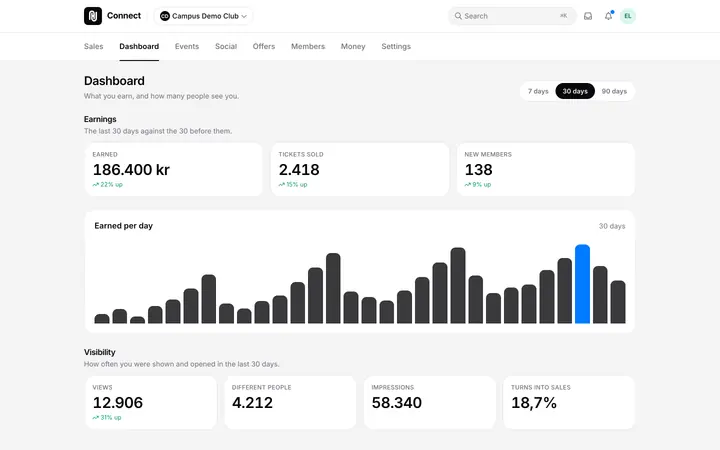Click the Earned trend arrow icon

pos(96,185)
